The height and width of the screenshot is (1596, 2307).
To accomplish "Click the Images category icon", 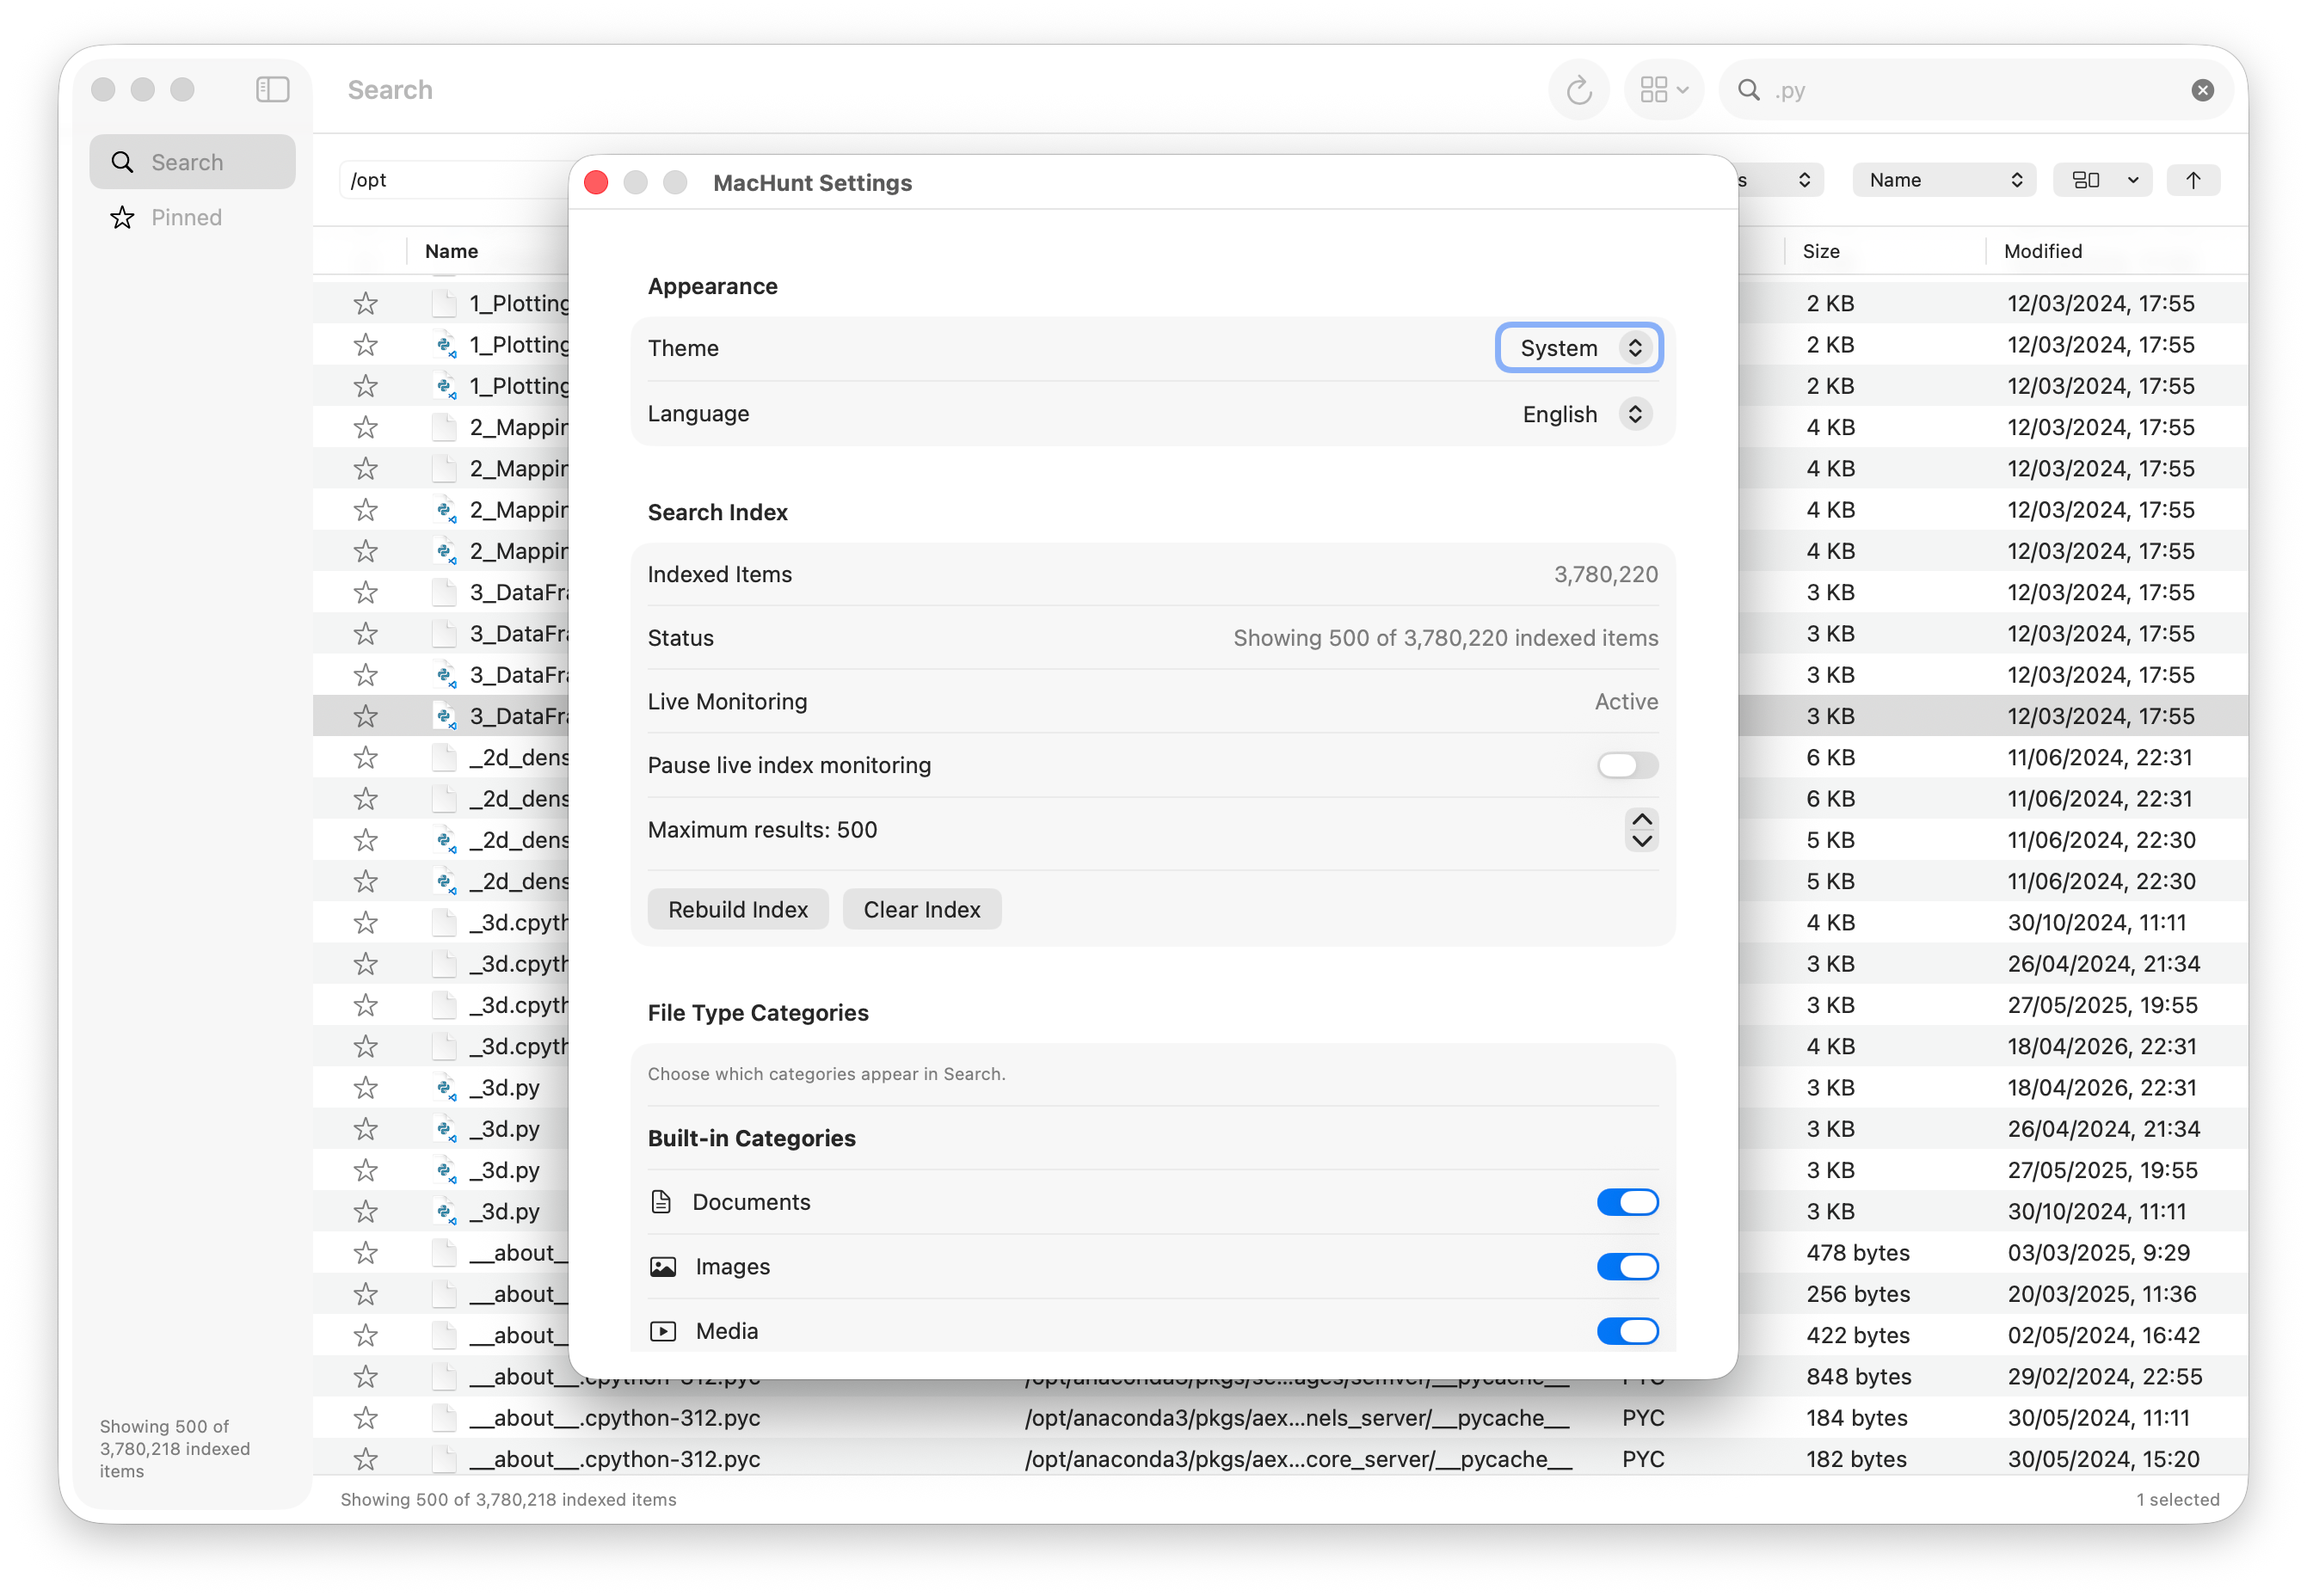I will click(663, 1267).
